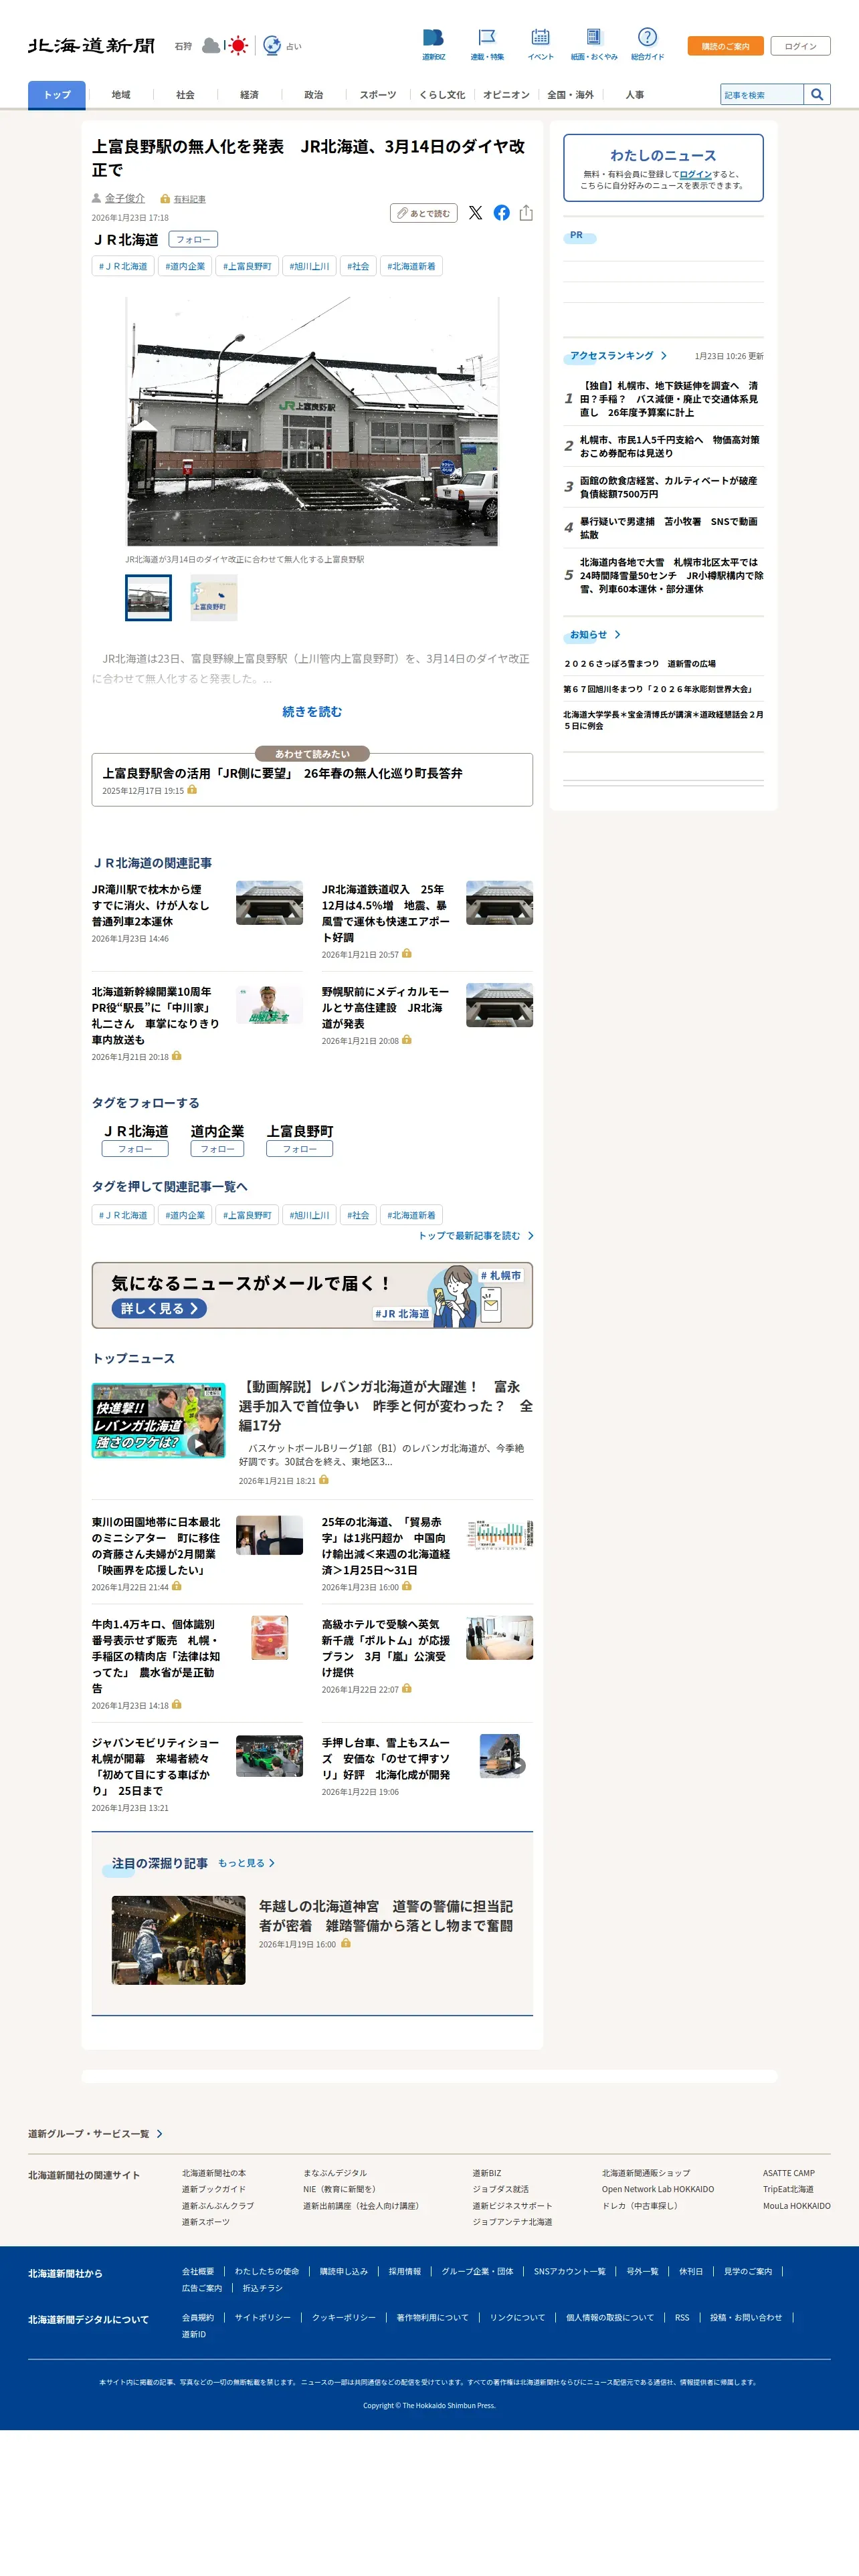859x2576 pixels.
Task: Select the 地域 nav item
Action: [x=121, y=95]
